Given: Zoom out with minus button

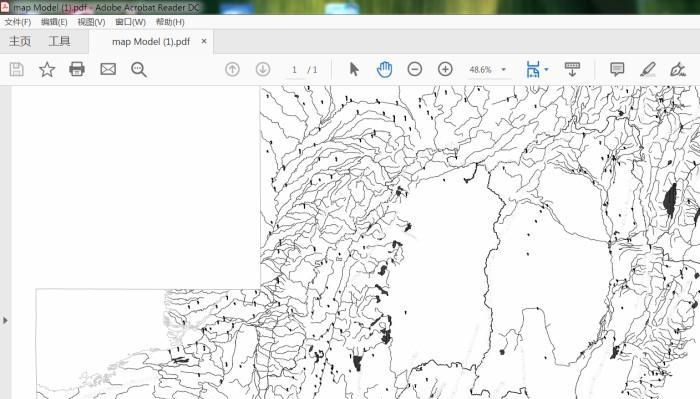Looking at the screenshot, I should [x=415, y=69].
